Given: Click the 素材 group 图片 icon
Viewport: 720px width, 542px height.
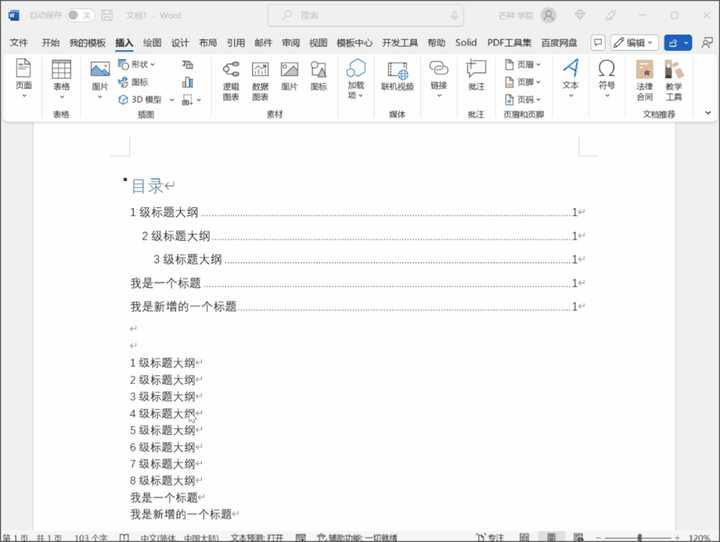Looking at the screenshot, I should pos(289,76).
